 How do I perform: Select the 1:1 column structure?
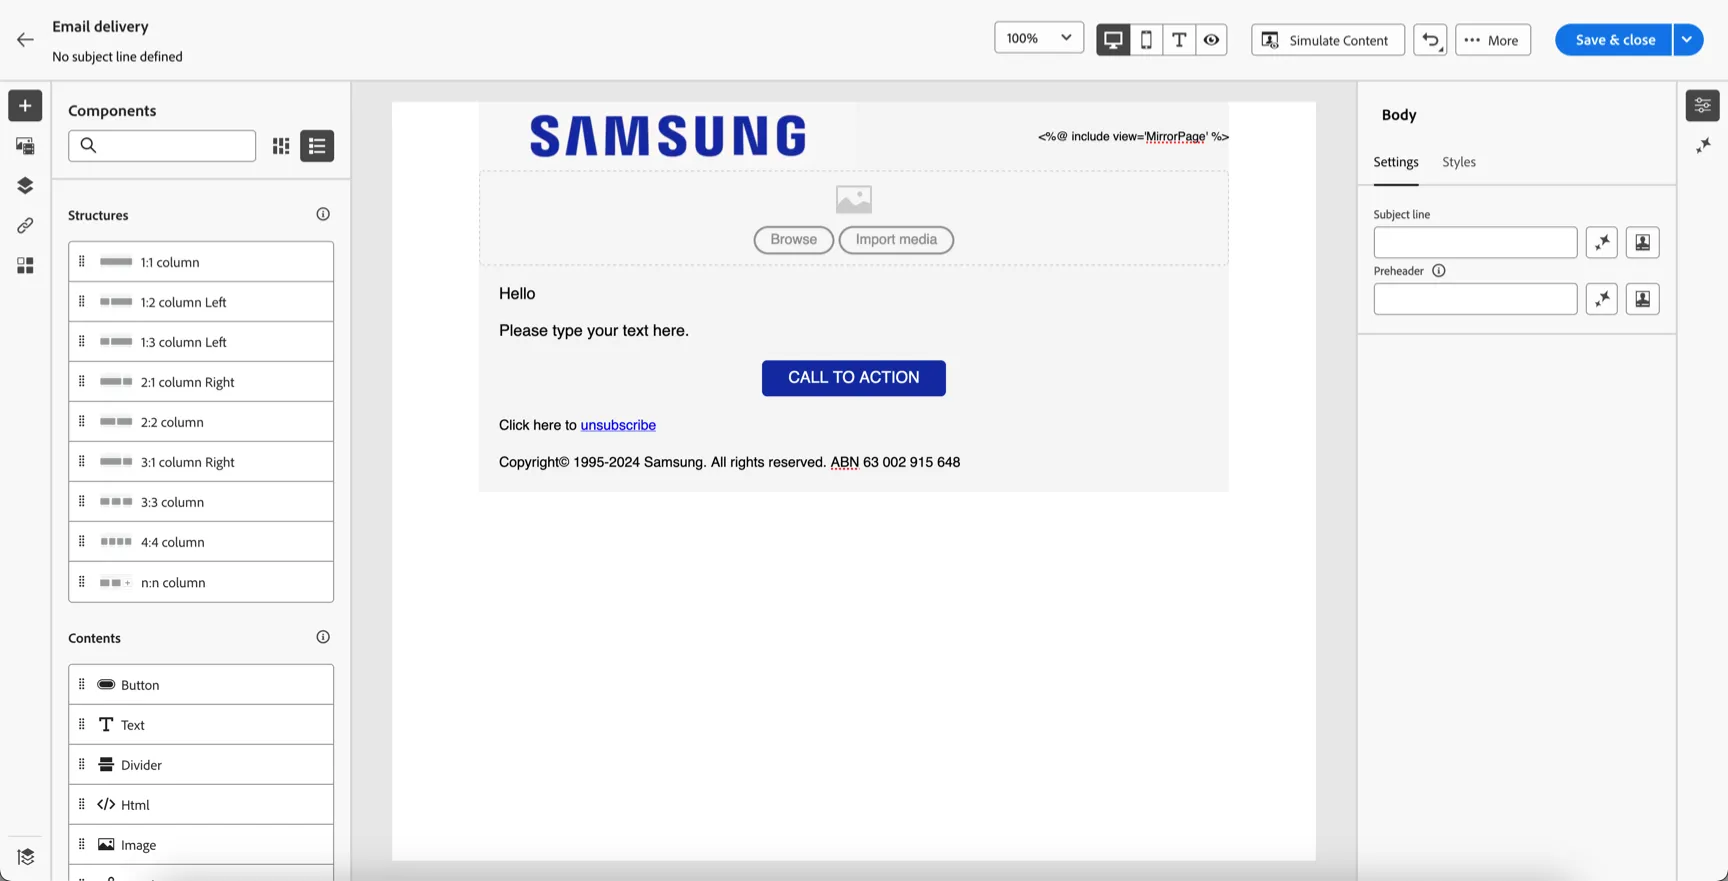point(201,262)
